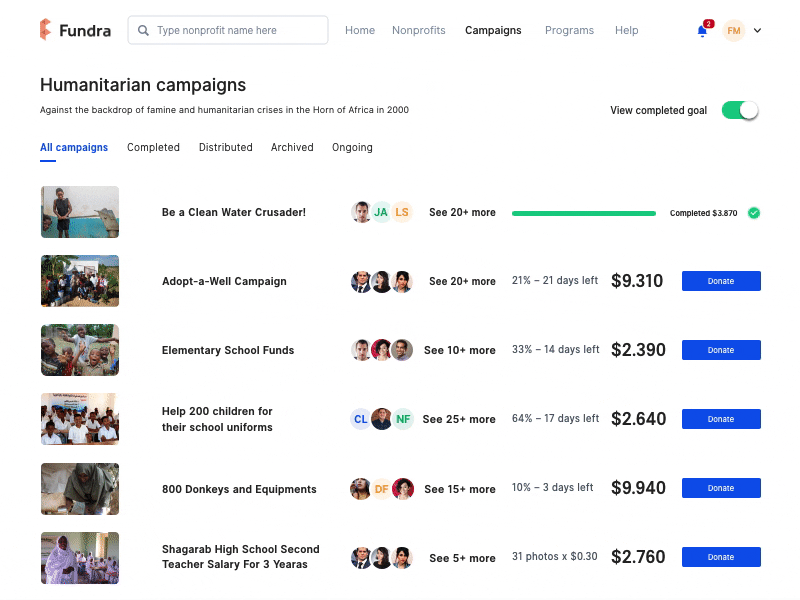The height and width of the screenshot is (600, 800).
Task: Switch to the Completed tab
Action: 153,147
